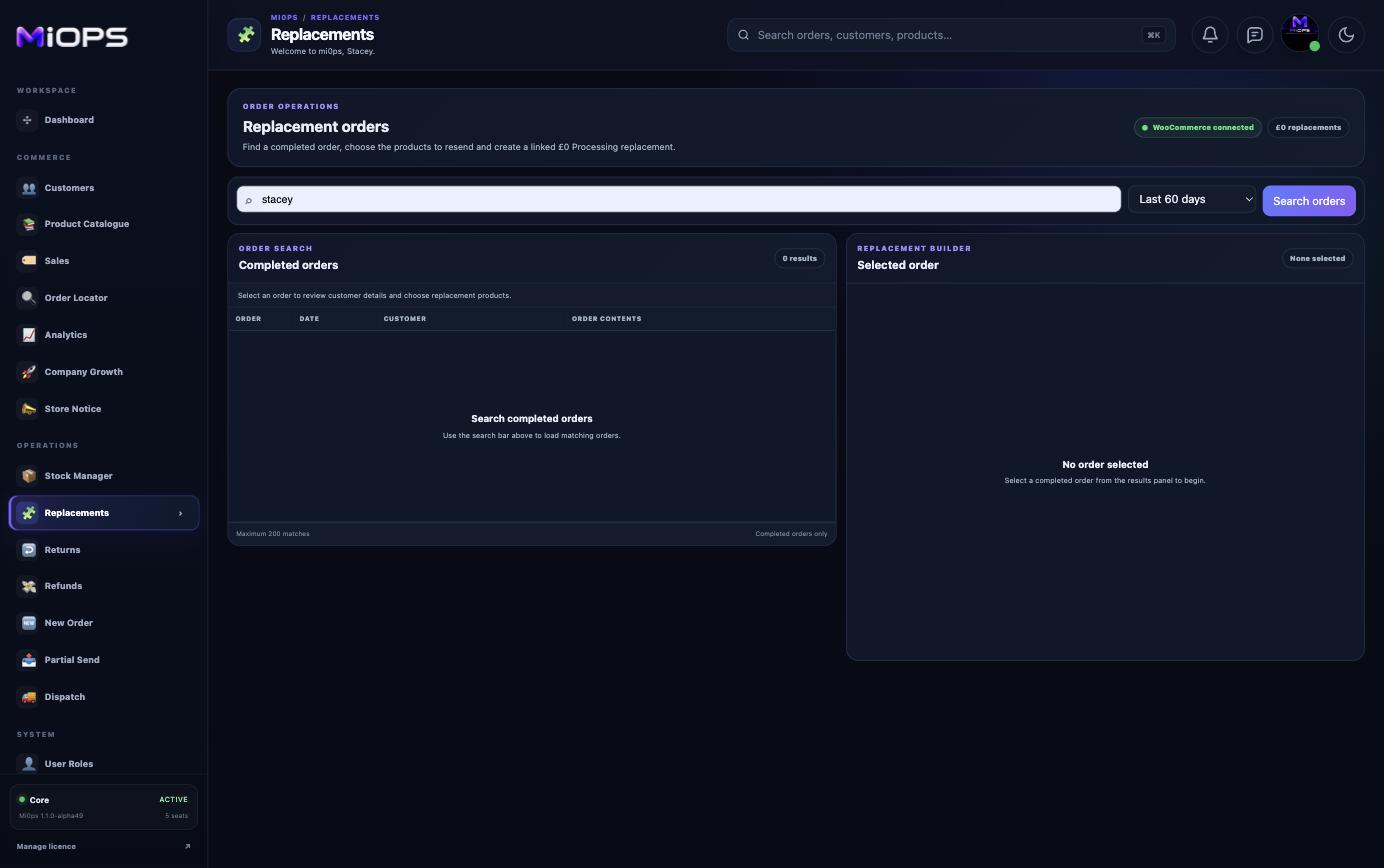Click the external arrow next to Manage licence
Screen dimensions: 1384x868
coord(187,846)
